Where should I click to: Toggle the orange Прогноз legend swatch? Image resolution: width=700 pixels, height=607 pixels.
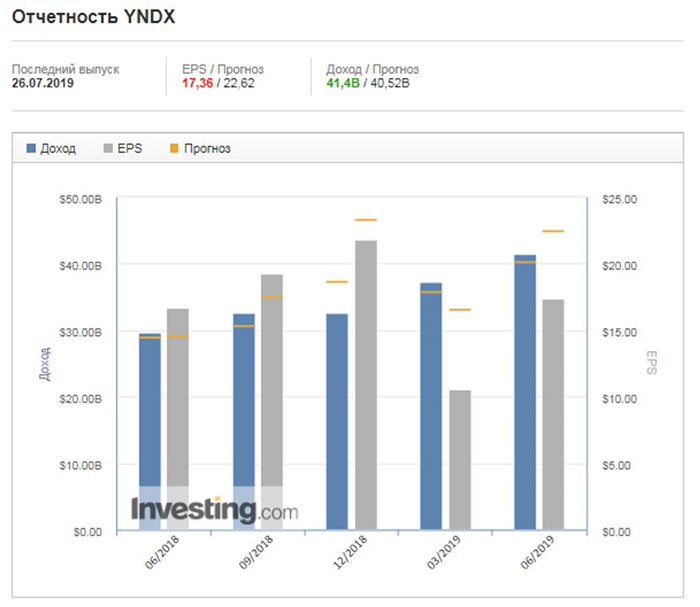(x=175, y=148)
